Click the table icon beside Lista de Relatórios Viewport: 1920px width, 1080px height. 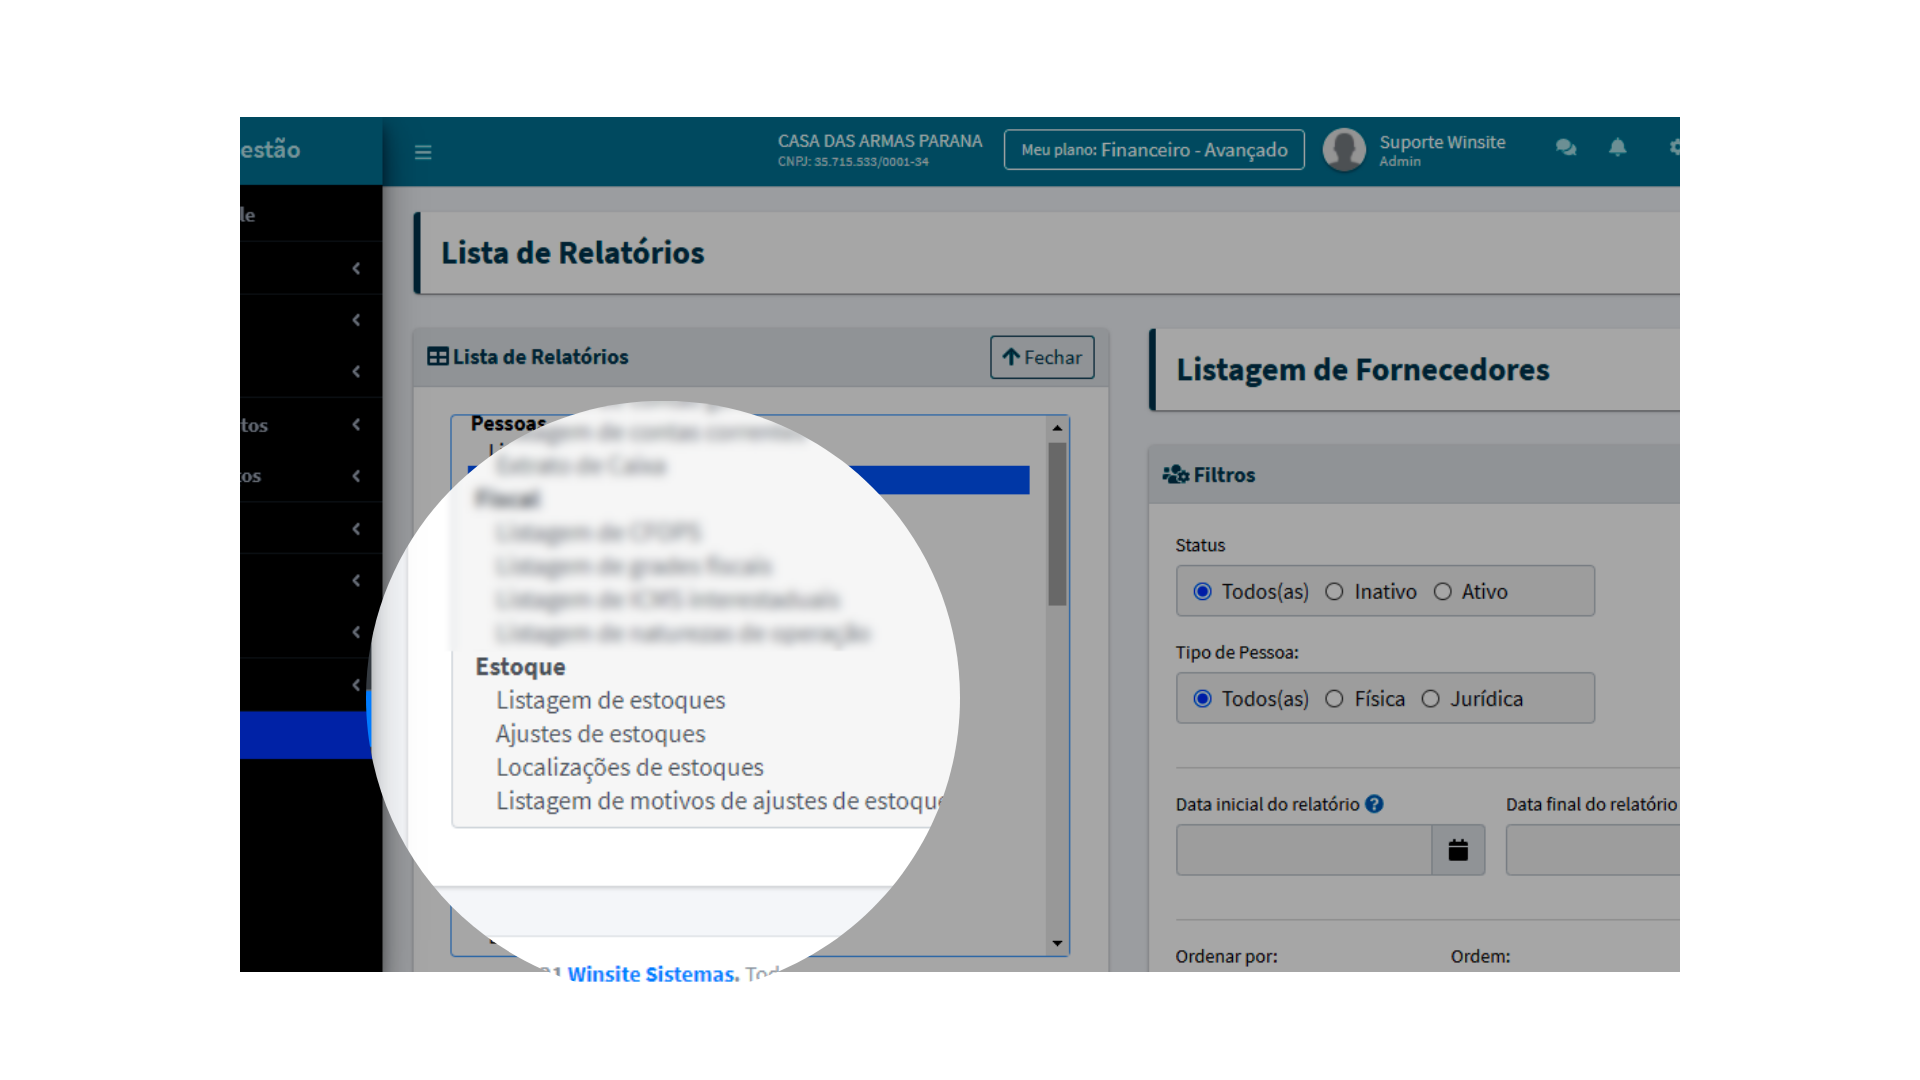438,357
